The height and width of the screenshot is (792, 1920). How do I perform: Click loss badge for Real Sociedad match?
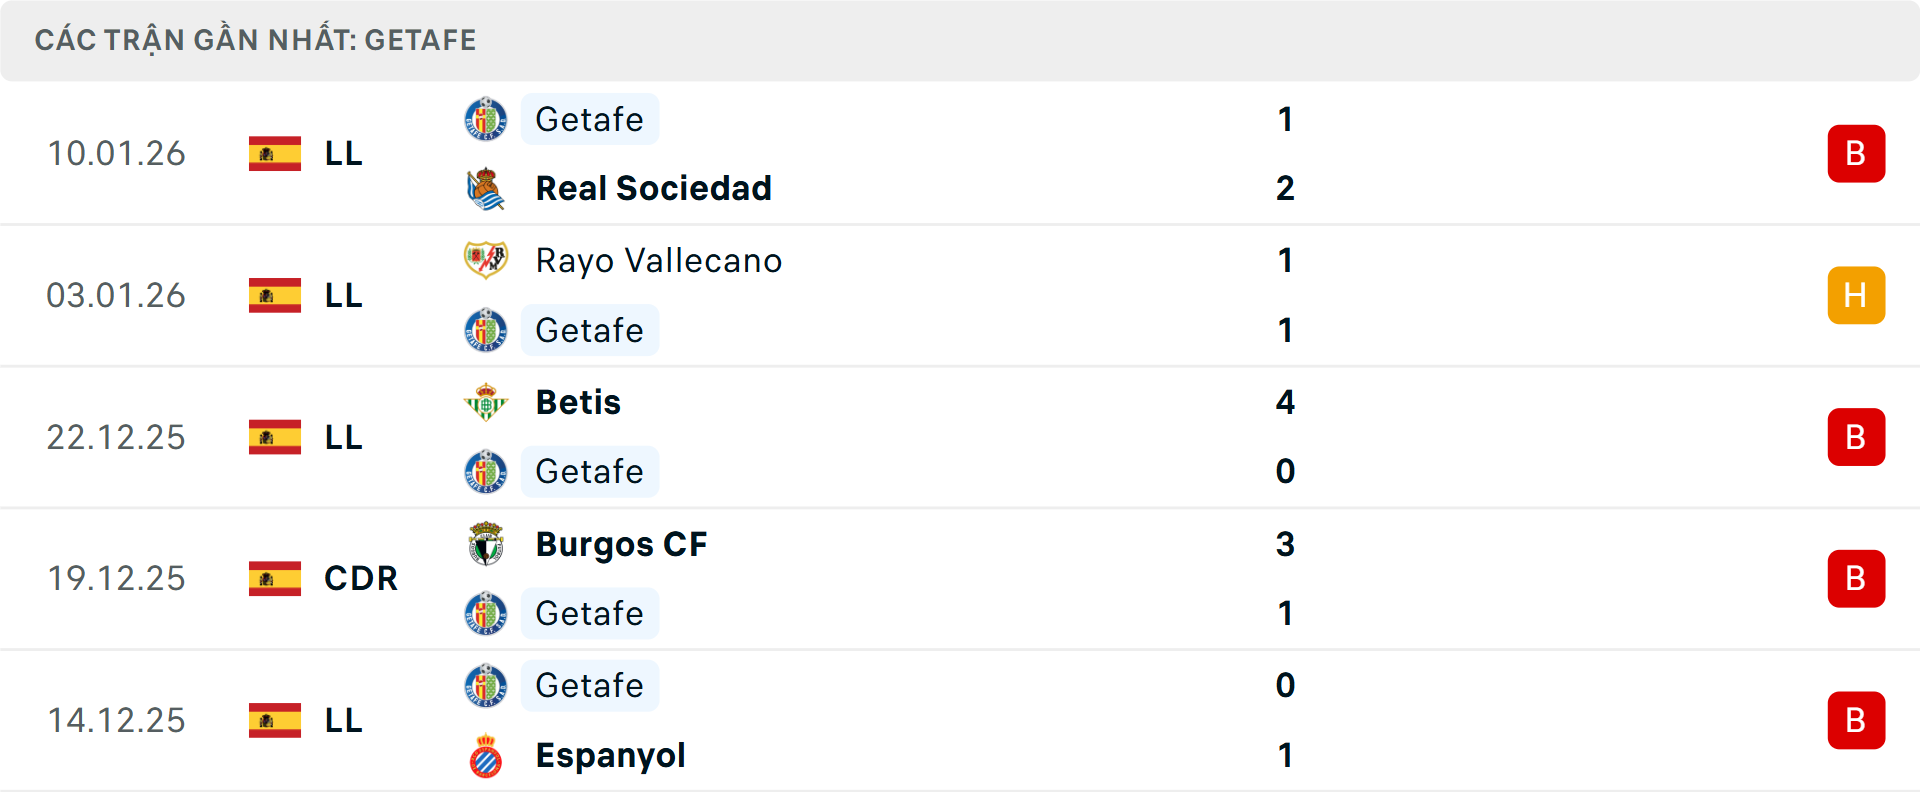click(1856, 153)
